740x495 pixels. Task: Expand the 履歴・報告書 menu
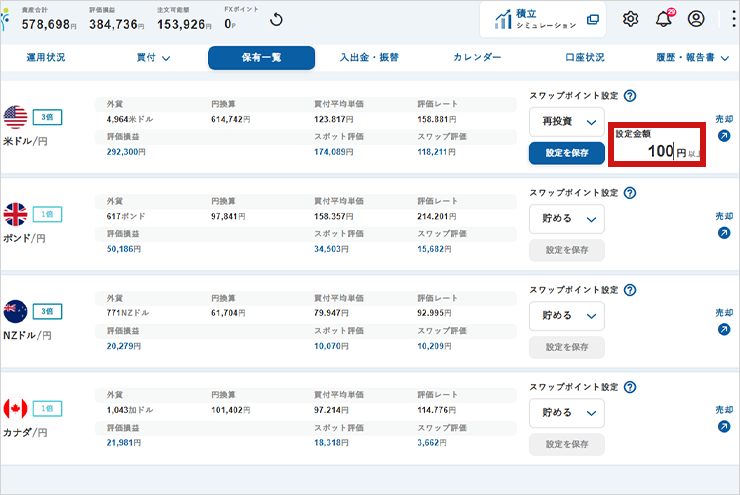click(x=692, y=58)
